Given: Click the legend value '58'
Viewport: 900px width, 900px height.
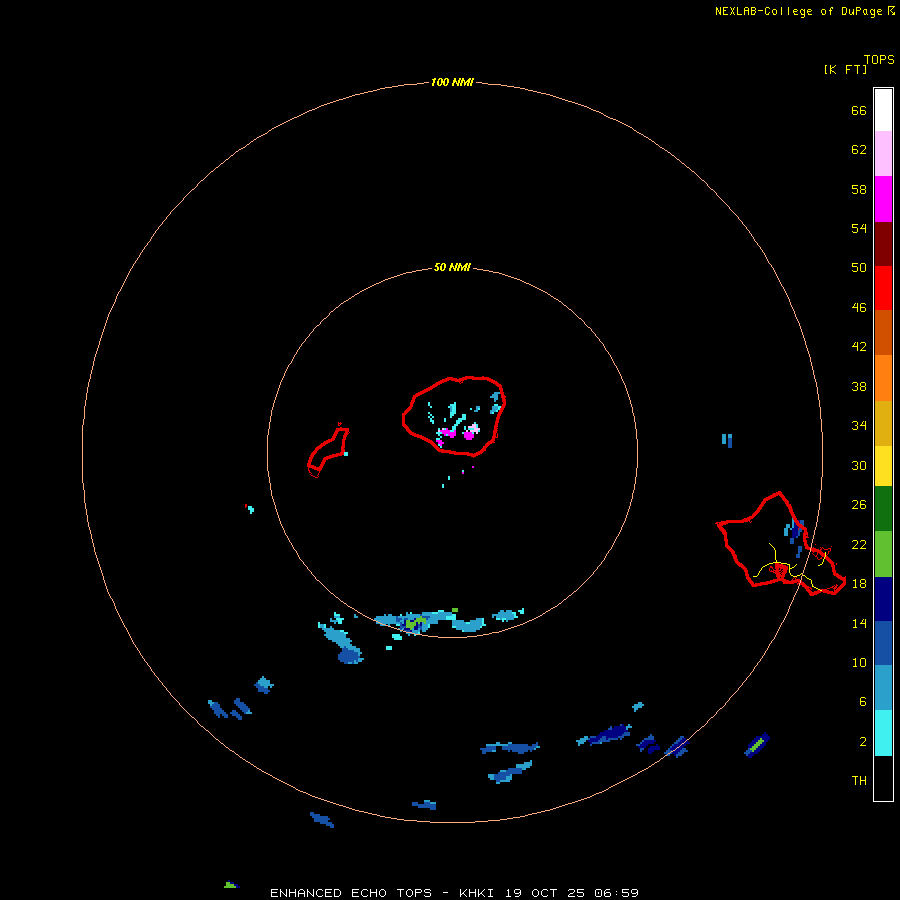Looking at the screenshot, I should pyautogui.click(x=859, y=189).
